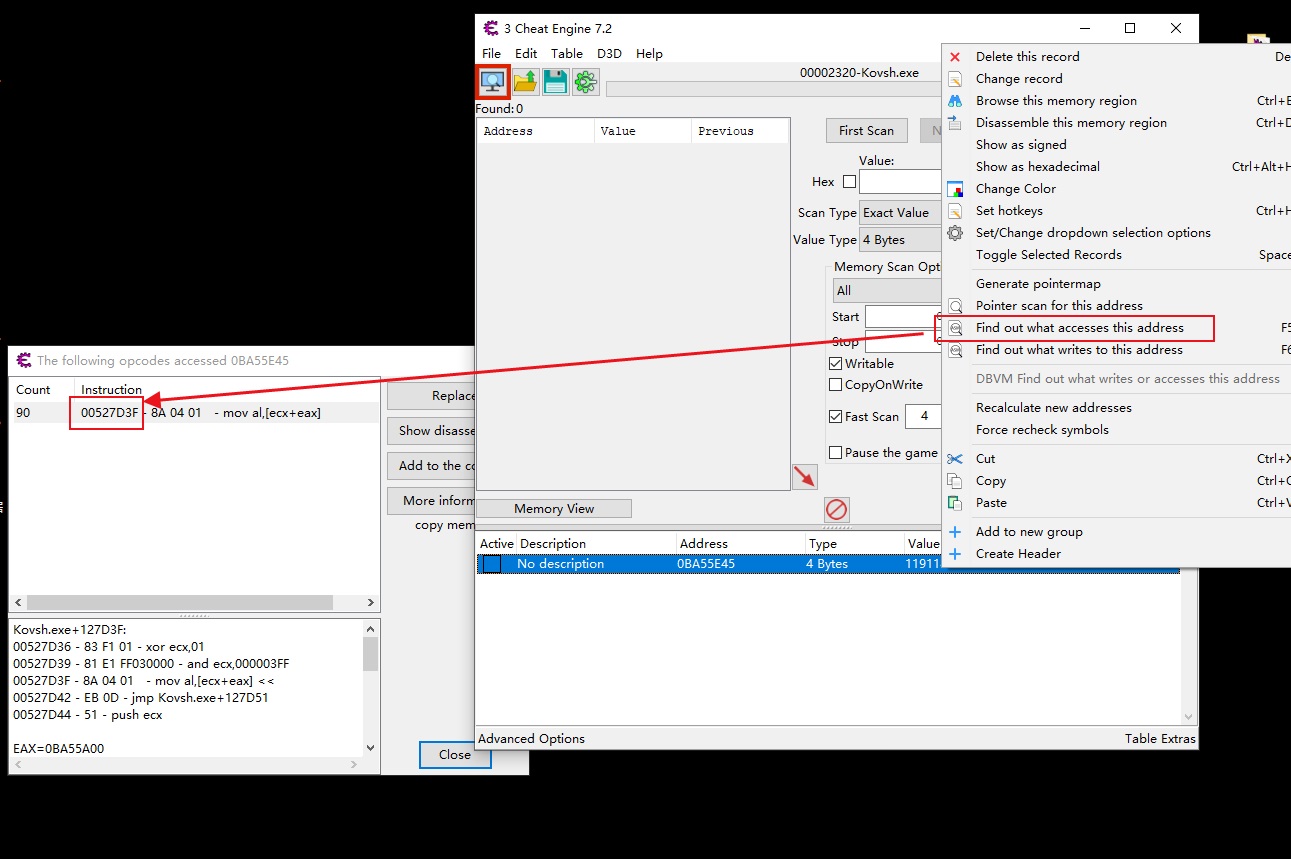
Task: Click the open folder toolbar icon
Action: click(x=526, y=82)
